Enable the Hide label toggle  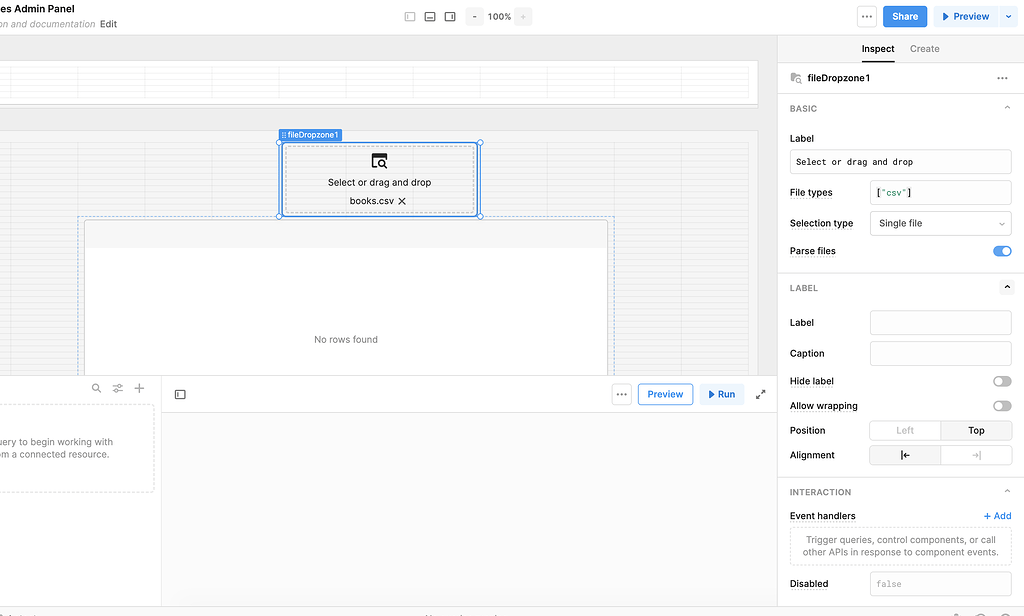click(1001, 381)
